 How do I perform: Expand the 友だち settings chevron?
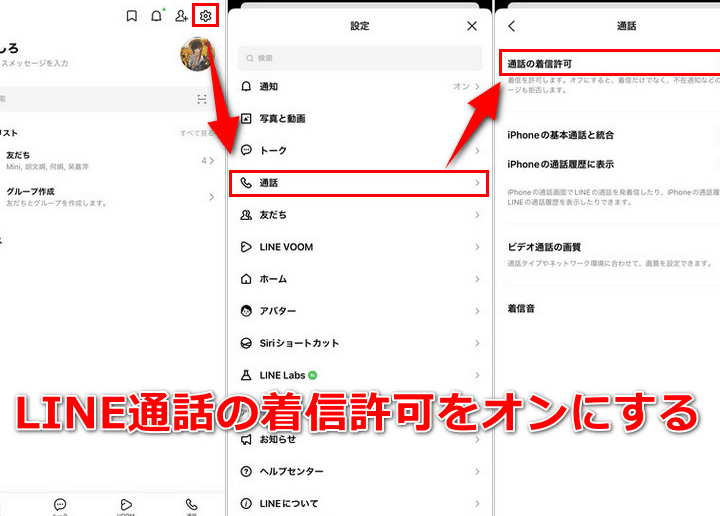[477, 215]
